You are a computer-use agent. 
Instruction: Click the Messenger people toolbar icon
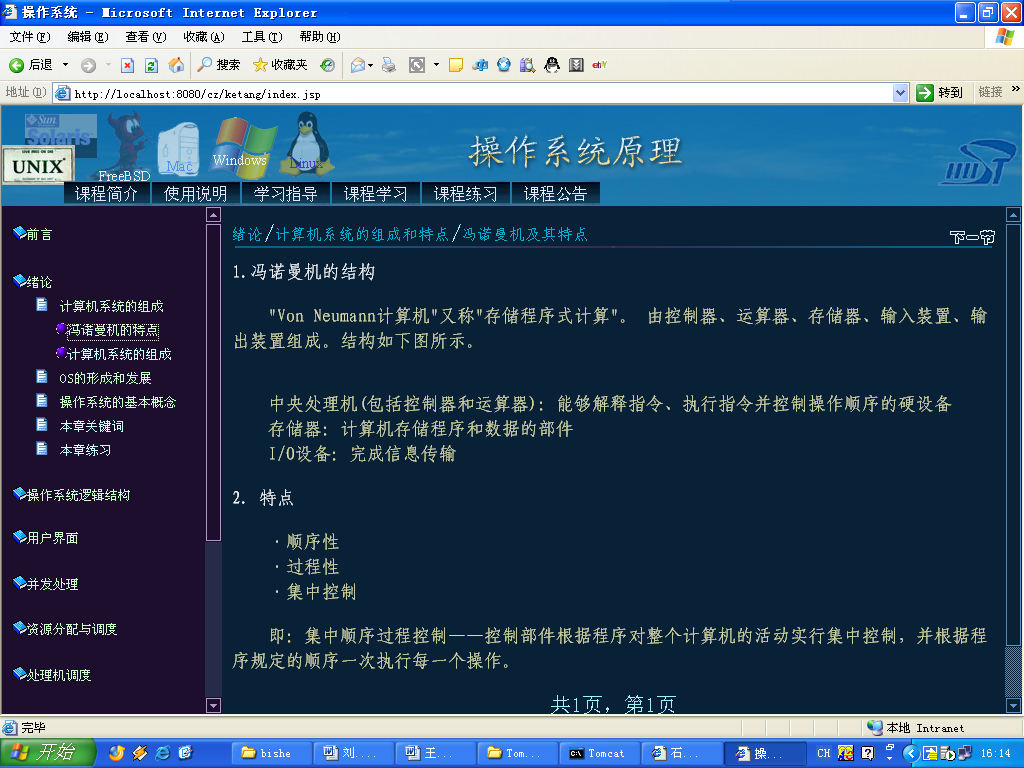point(480,65)
